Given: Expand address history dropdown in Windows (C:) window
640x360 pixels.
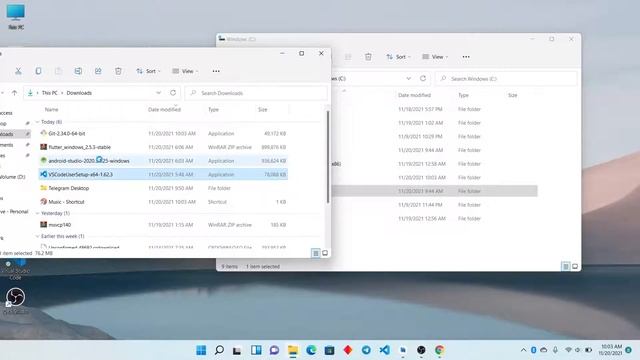Looking at the screenshot, I should point(409,78).
